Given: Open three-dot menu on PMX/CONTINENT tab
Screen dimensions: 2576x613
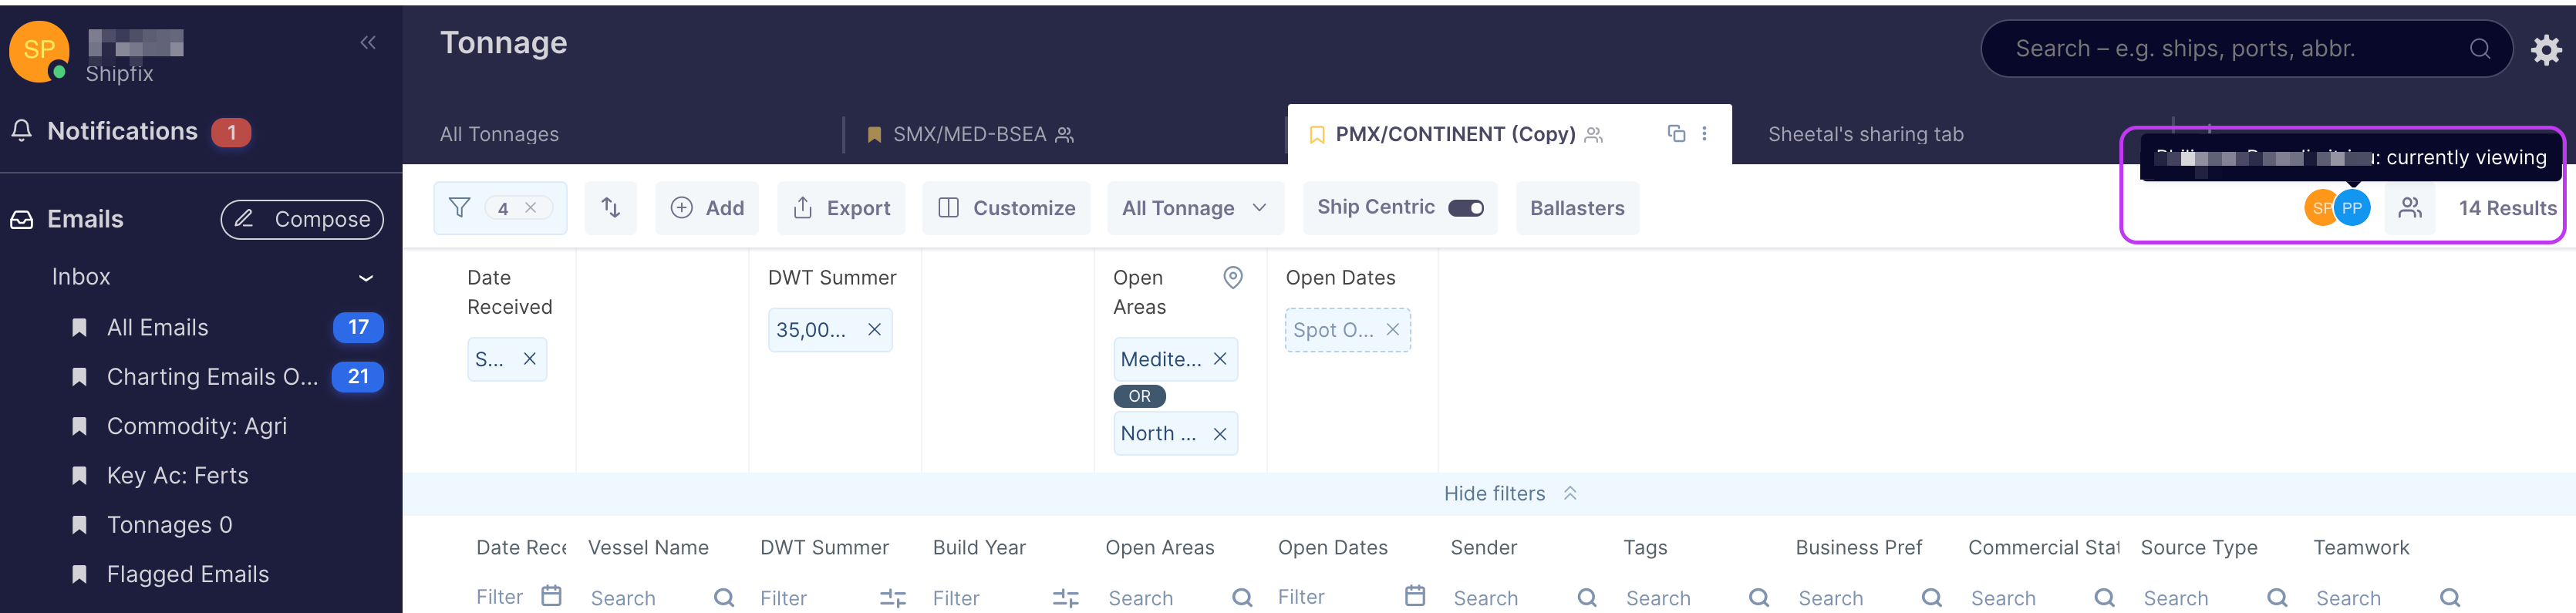Looking at the screenshot, I should (x=1704, y=134).
